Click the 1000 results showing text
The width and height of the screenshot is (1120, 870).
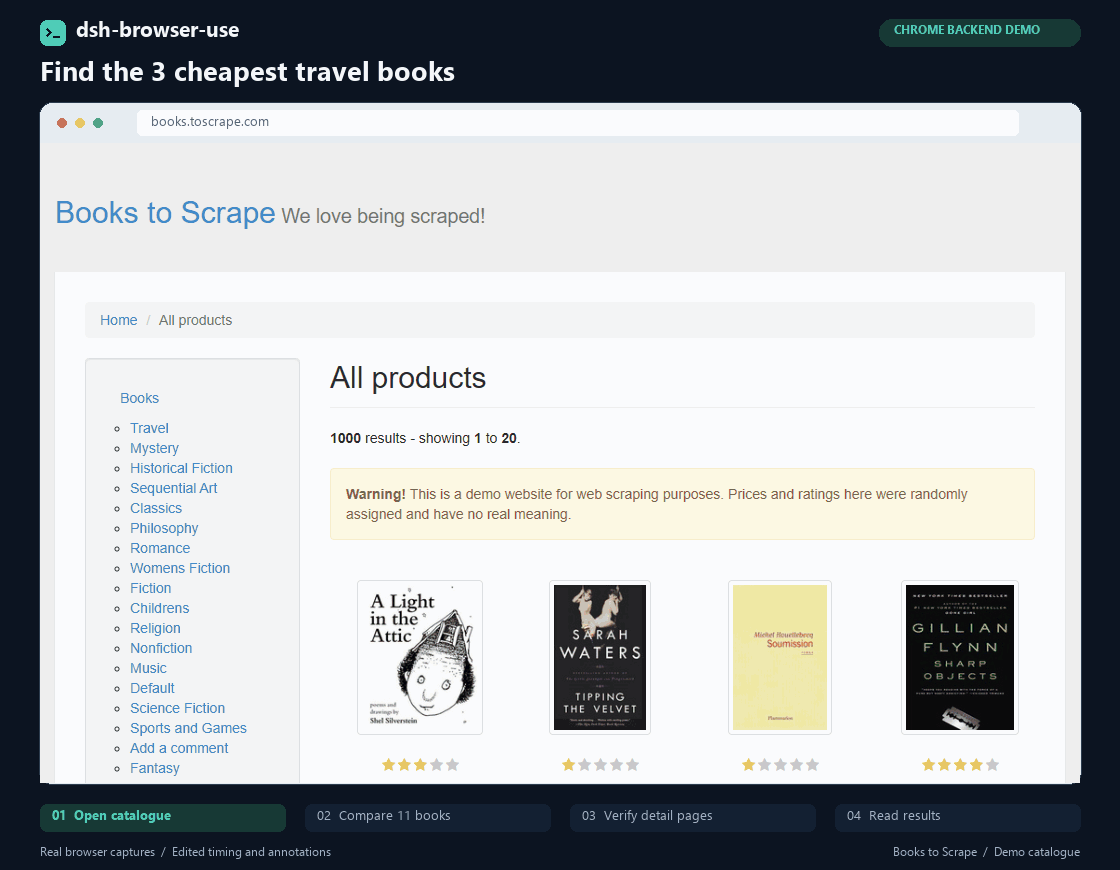click(425, 438)
